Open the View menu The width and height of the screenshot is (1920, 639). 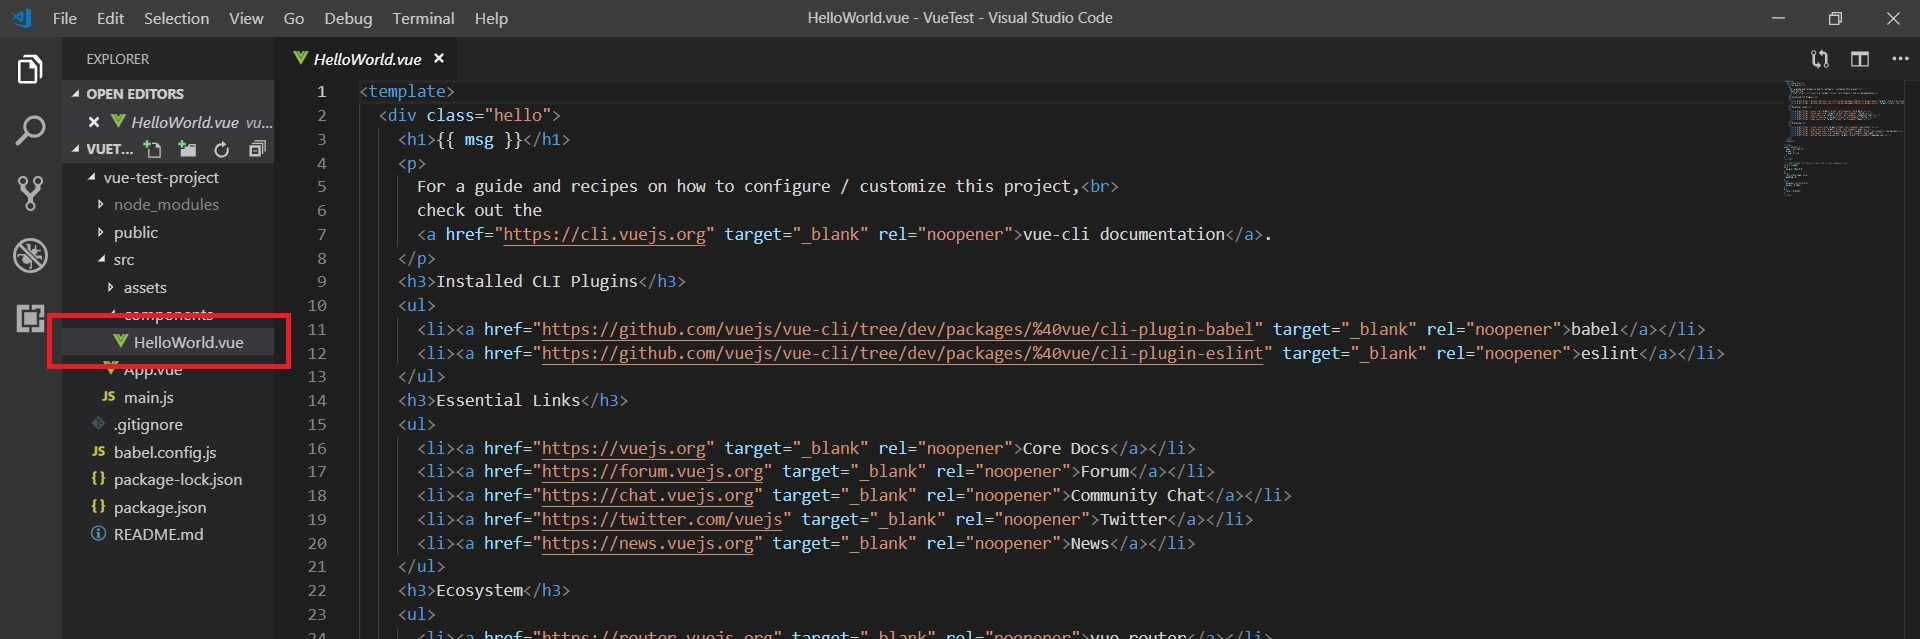pyautogui.click(x=246, y=18)
